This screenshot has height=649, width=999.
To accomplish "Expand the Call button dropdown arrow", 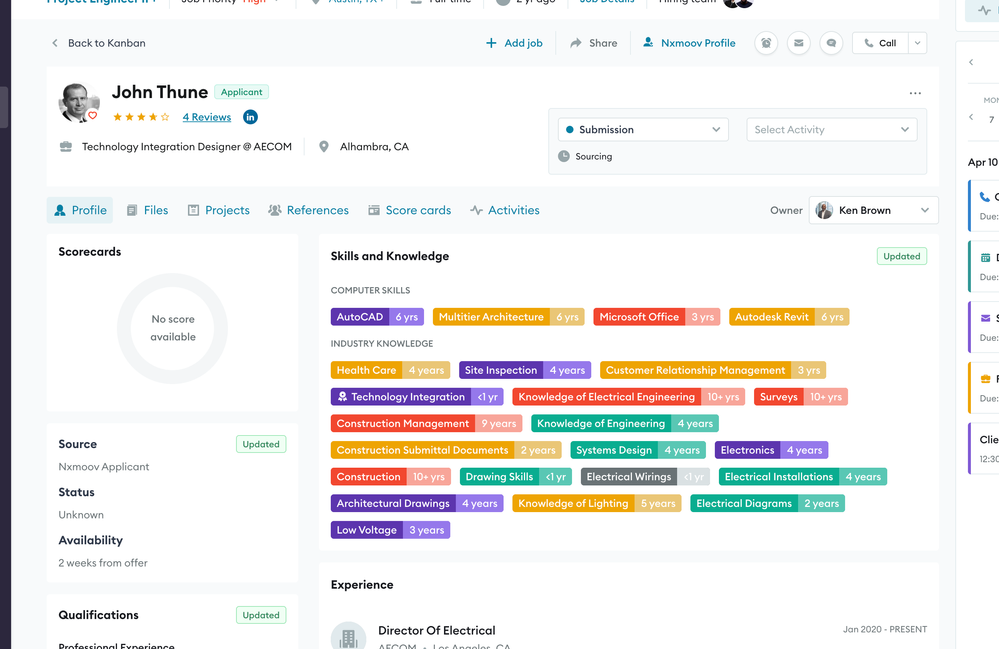I will click(917, 43).
